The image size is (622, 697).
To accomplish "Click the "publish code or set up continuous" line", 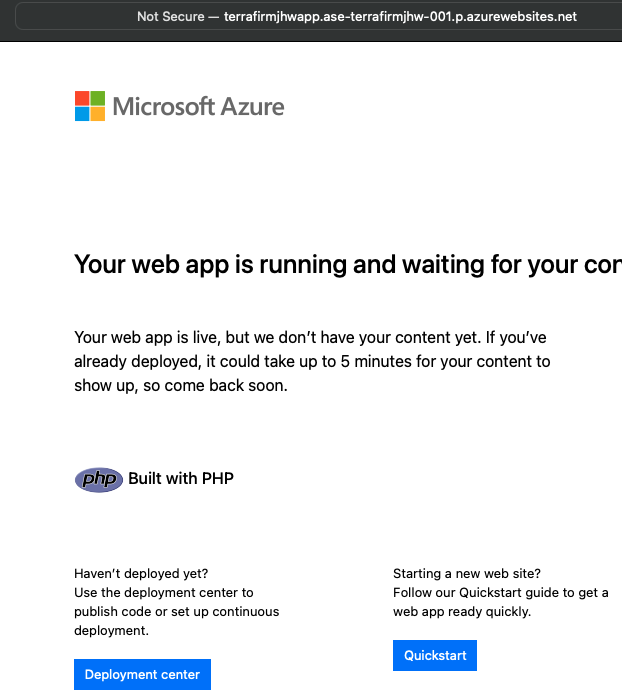I will pos(176,611).
